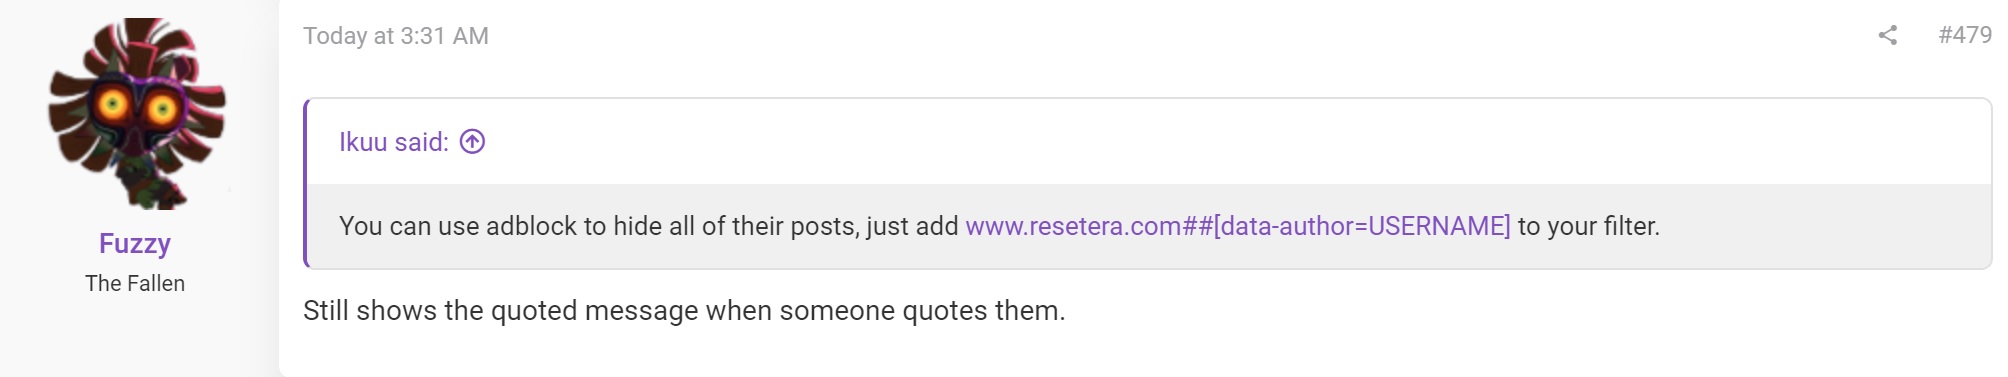Jump to Ikuu's original post via arrow icon
Screen dimensions: 2008x377
click(x=472, y=142)
